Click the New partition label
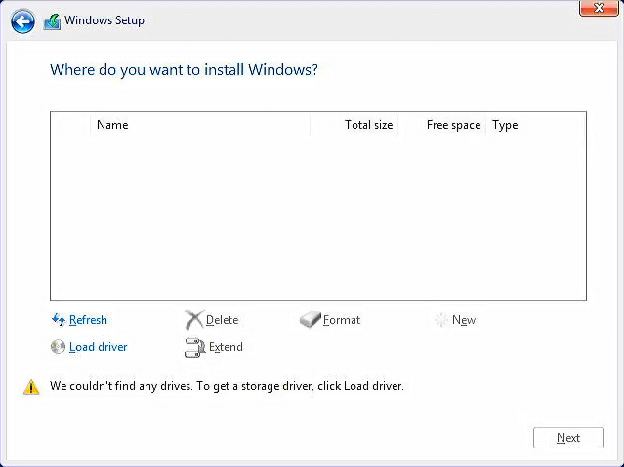Screen dimensions: 624x467 464,320
